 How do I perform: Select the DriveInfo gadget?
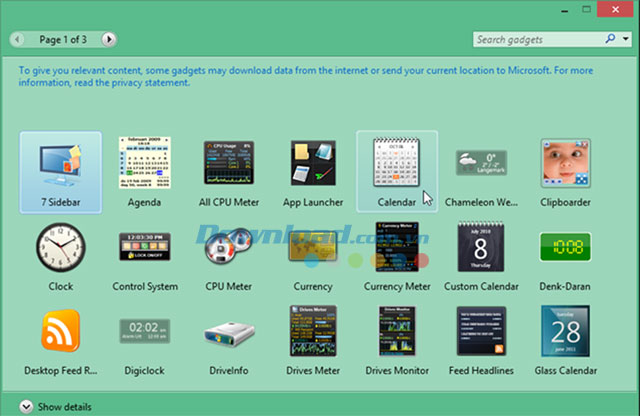pos(229,340)
